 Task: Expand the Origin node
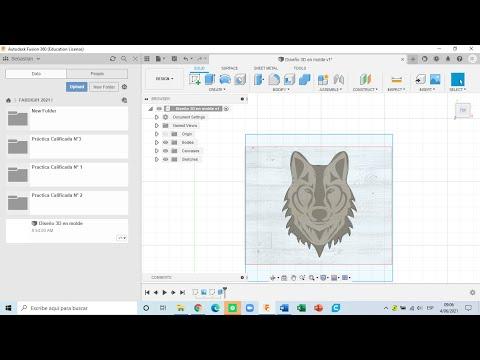[156, 134]
